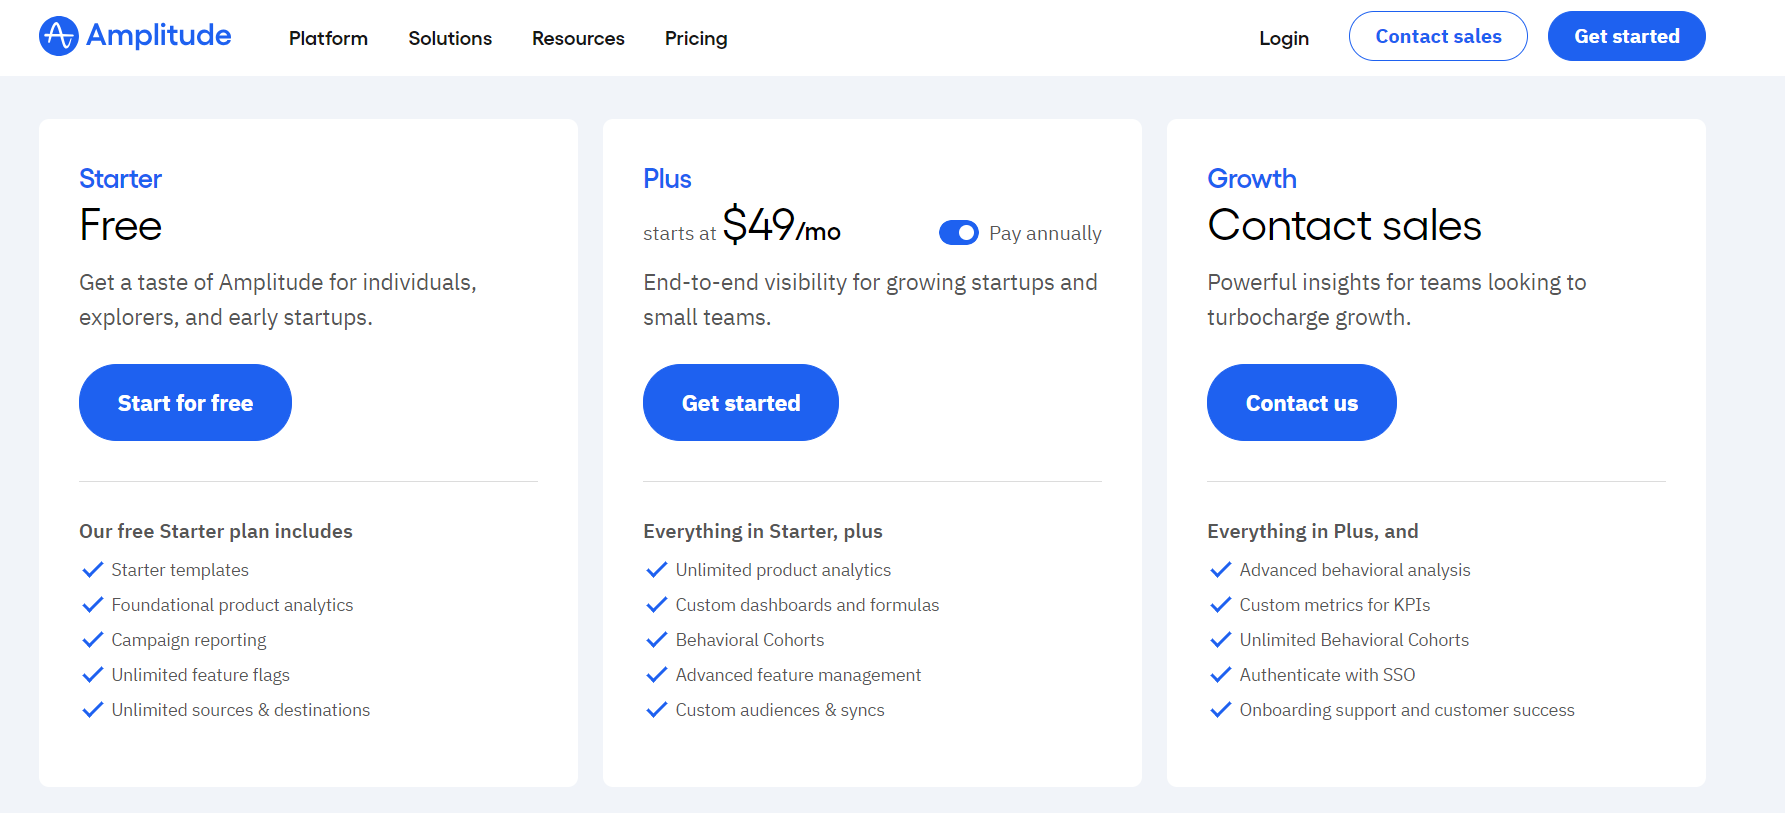
Task: Click checkmark beside Advanced behavioral analysis
Action: click(x=1221, y=570)
